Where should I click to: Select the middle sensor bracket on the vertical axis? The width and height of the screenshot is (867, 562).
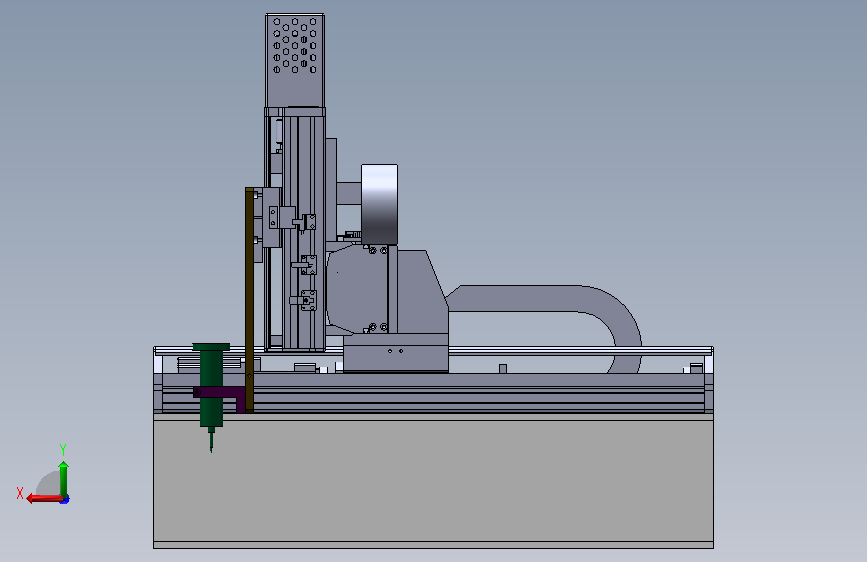pyautogui.click(x=306, y=265)
